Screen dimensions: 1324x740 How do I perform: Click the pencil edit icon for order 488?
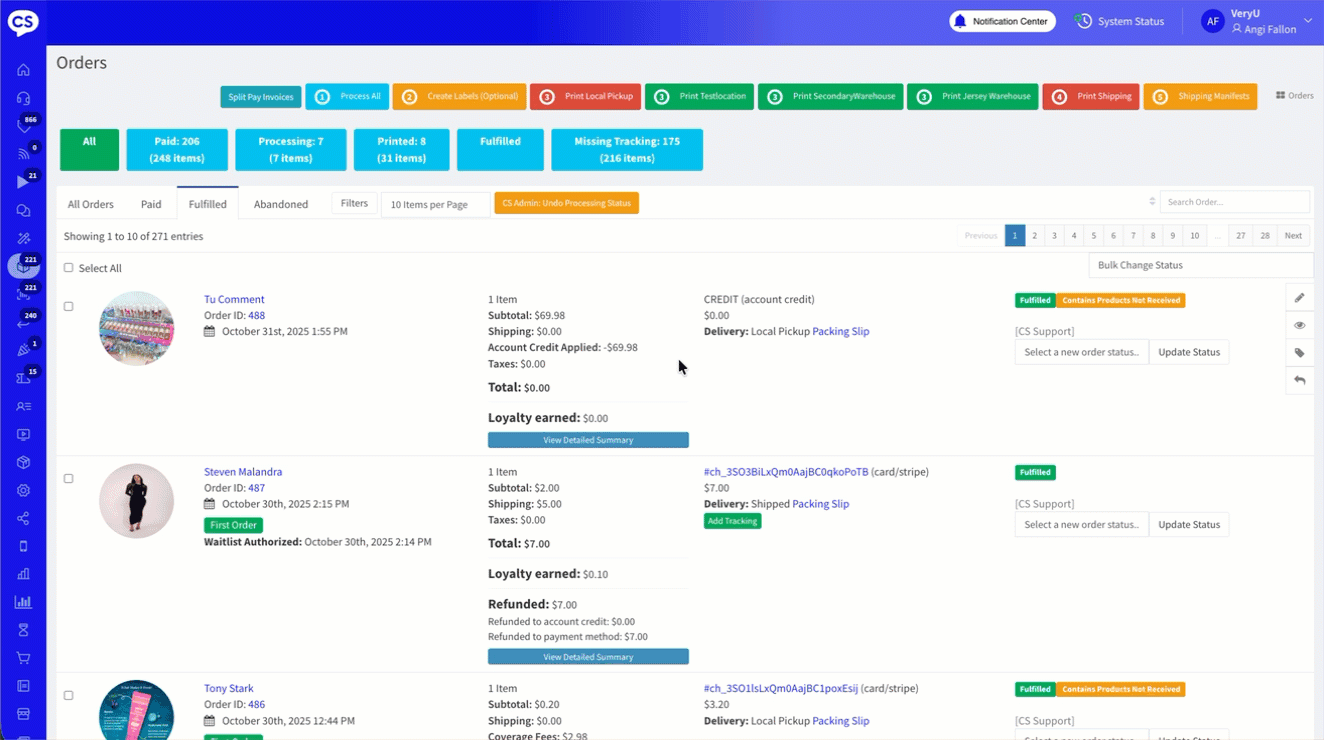1299,298
